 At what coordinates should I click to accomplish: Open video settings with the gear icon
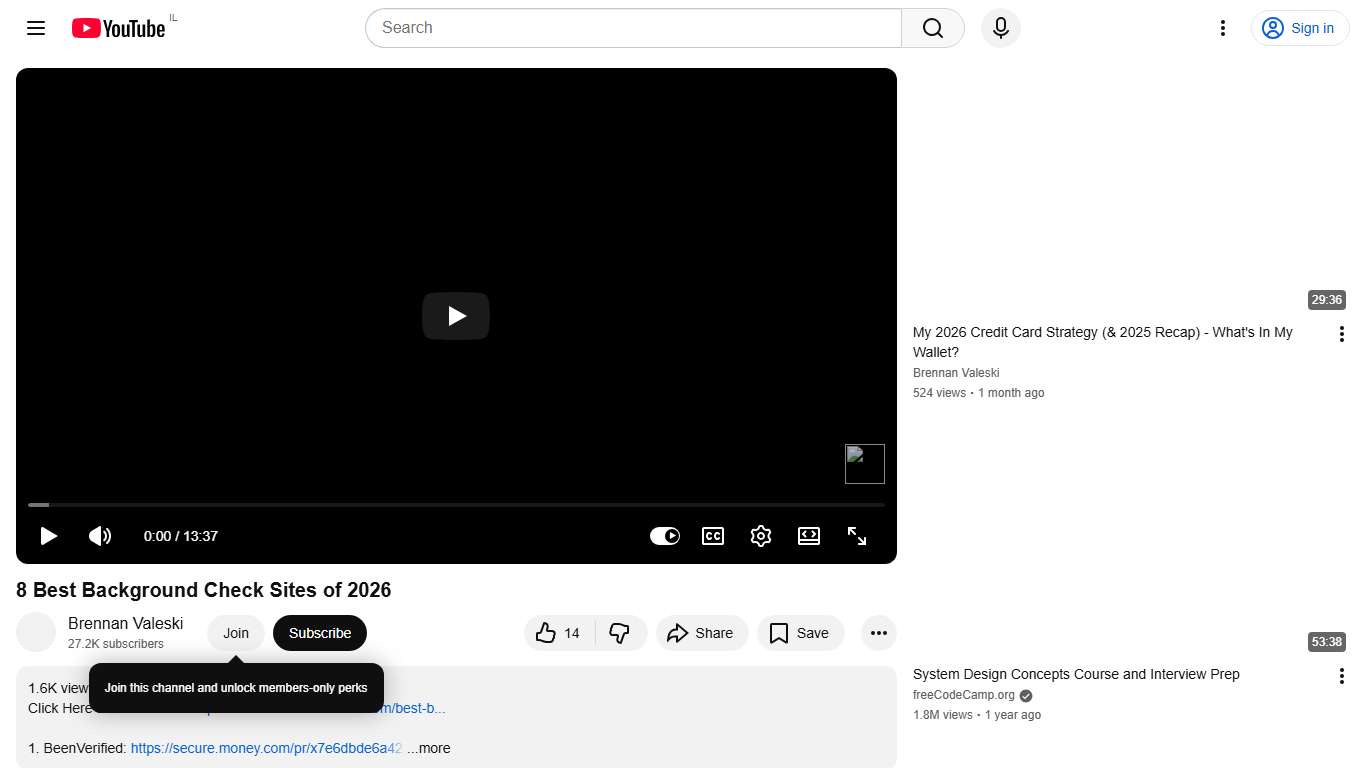(761, 536)
